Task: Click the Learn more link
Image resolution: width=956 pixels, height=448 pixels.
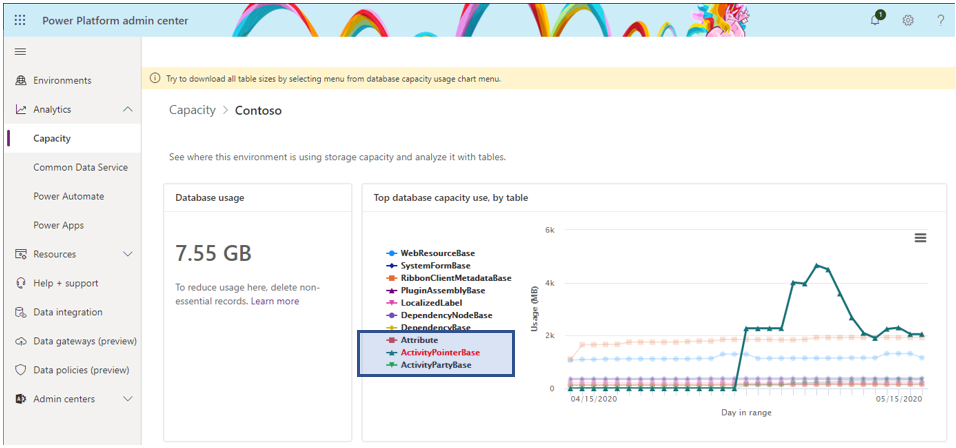Action: click(x=275, y=301)
